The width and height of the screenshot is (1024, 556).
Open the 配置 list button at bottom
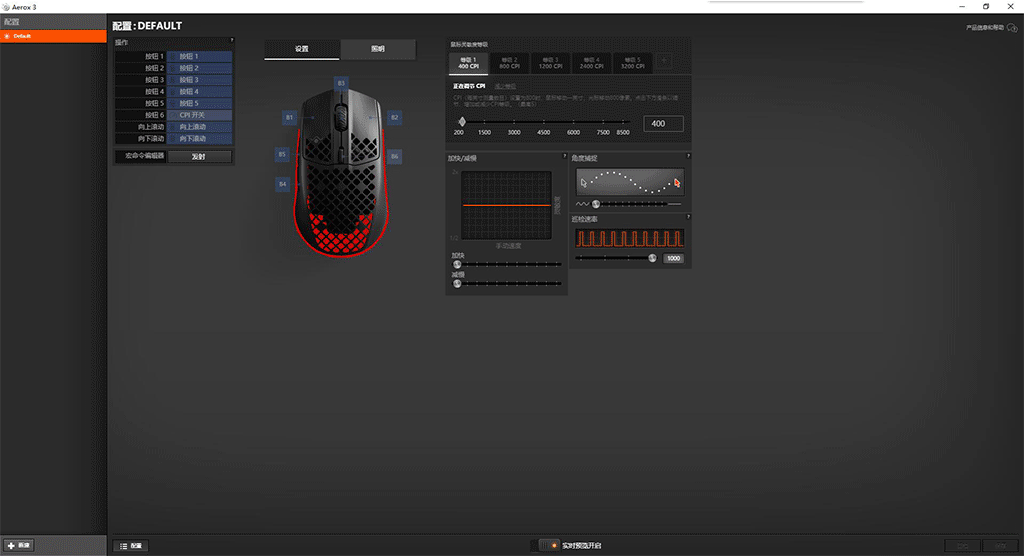click(131, 546)
